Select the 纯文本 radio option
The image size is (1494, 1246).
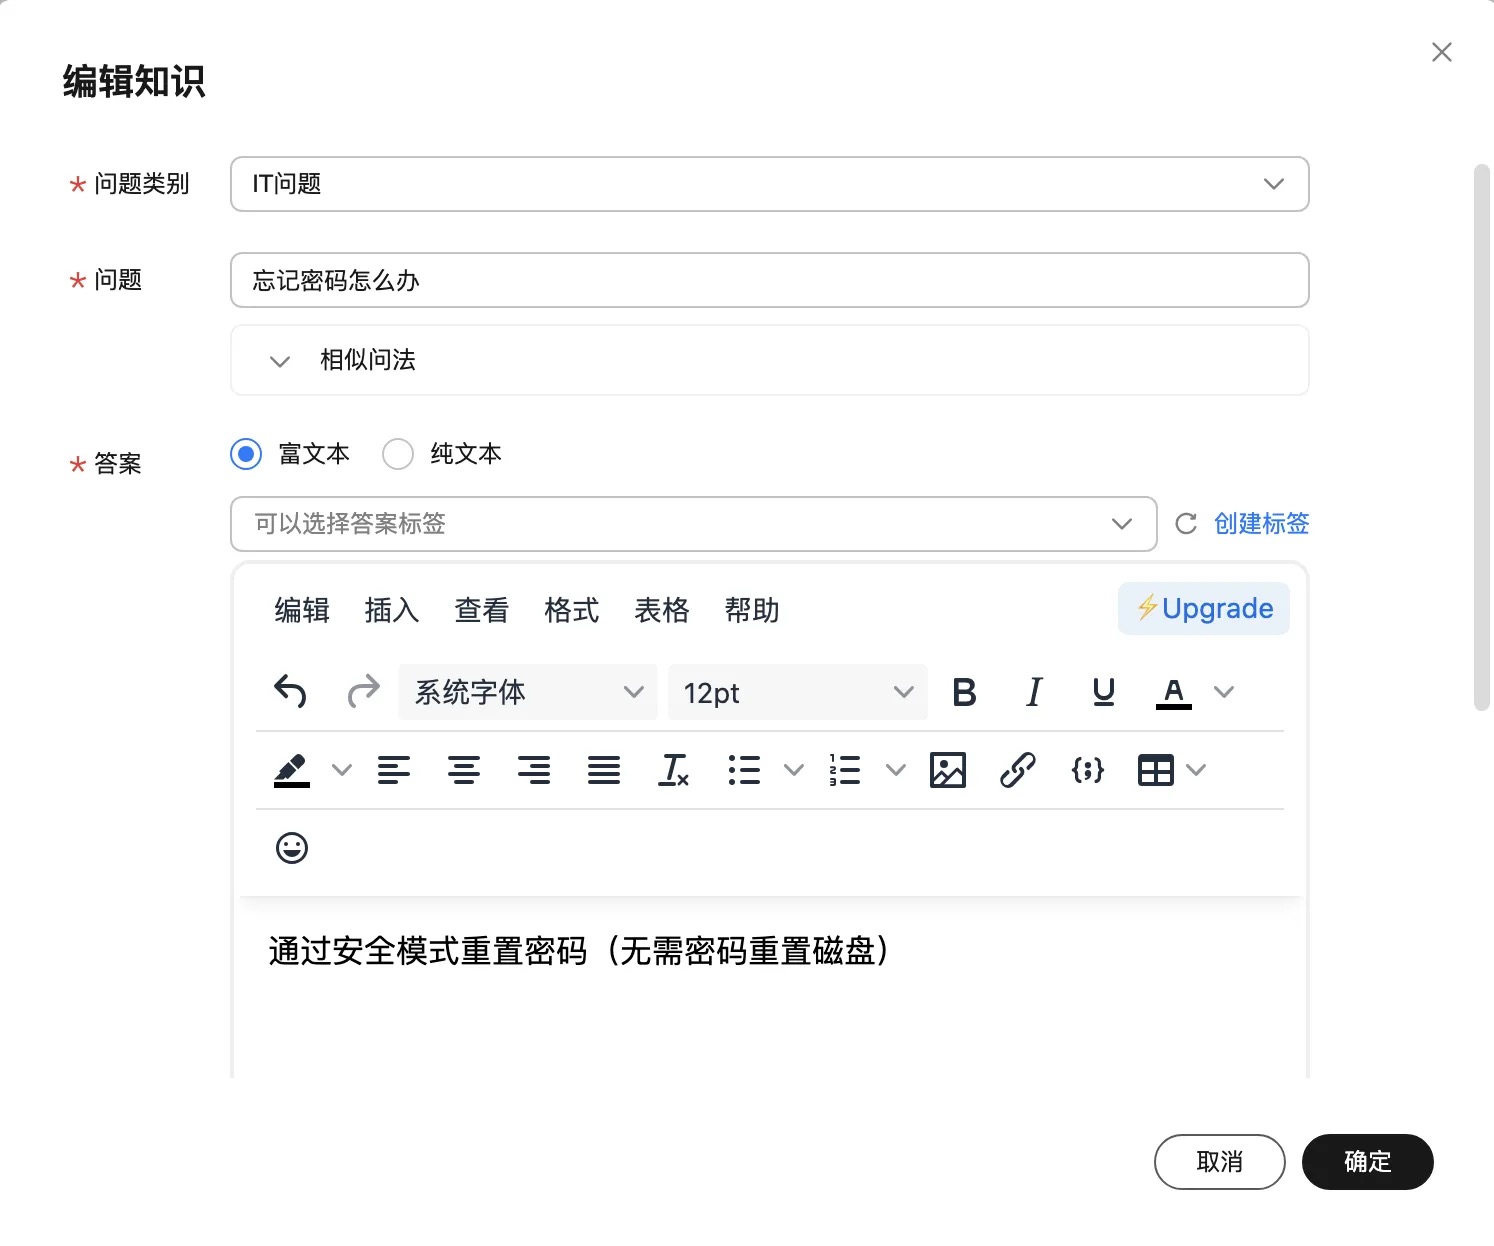[398, 454]
